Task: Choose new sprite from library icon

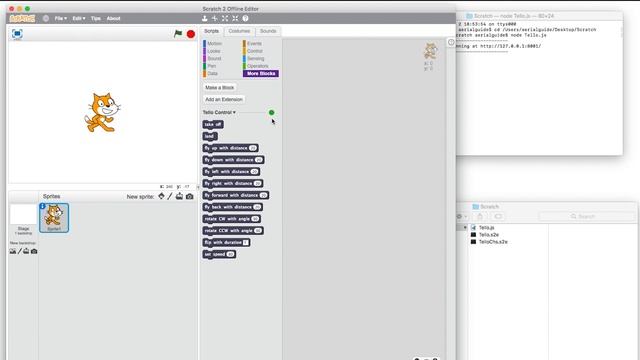Action: pos(161,196)
